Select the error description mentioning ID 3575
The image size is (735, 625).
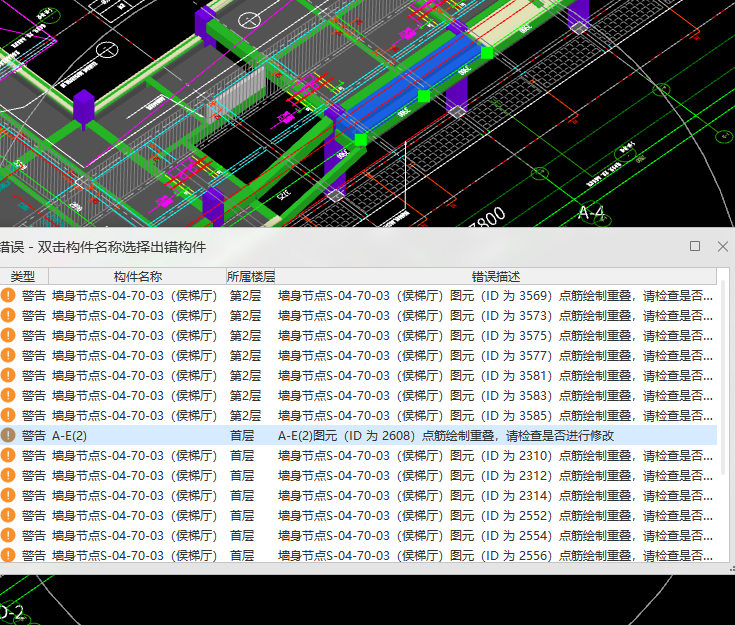coord(495,335)
